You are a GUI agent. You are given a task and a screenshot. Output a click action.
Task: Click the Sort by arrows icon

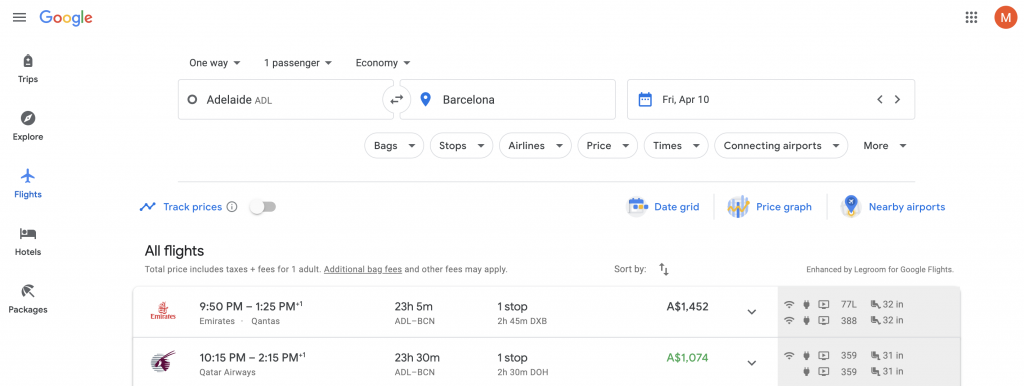click(x=664, y=269)
